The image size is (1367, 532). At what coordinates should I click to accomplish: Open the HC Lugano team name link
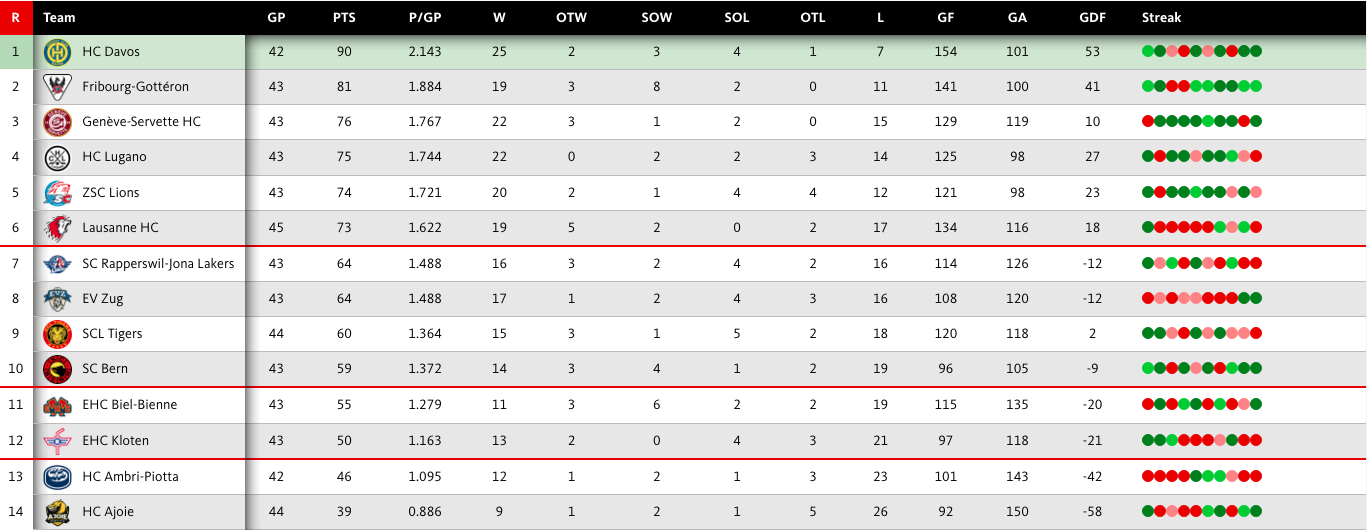(114, 157)
